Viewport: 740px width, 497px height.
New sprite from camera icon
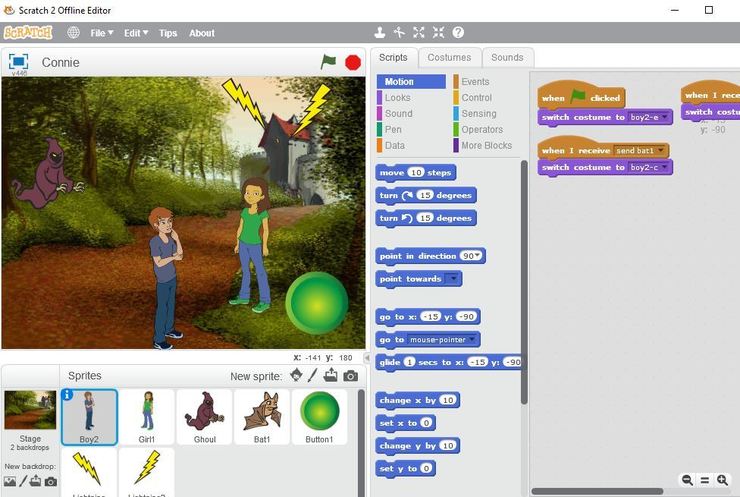click(350, 376)
